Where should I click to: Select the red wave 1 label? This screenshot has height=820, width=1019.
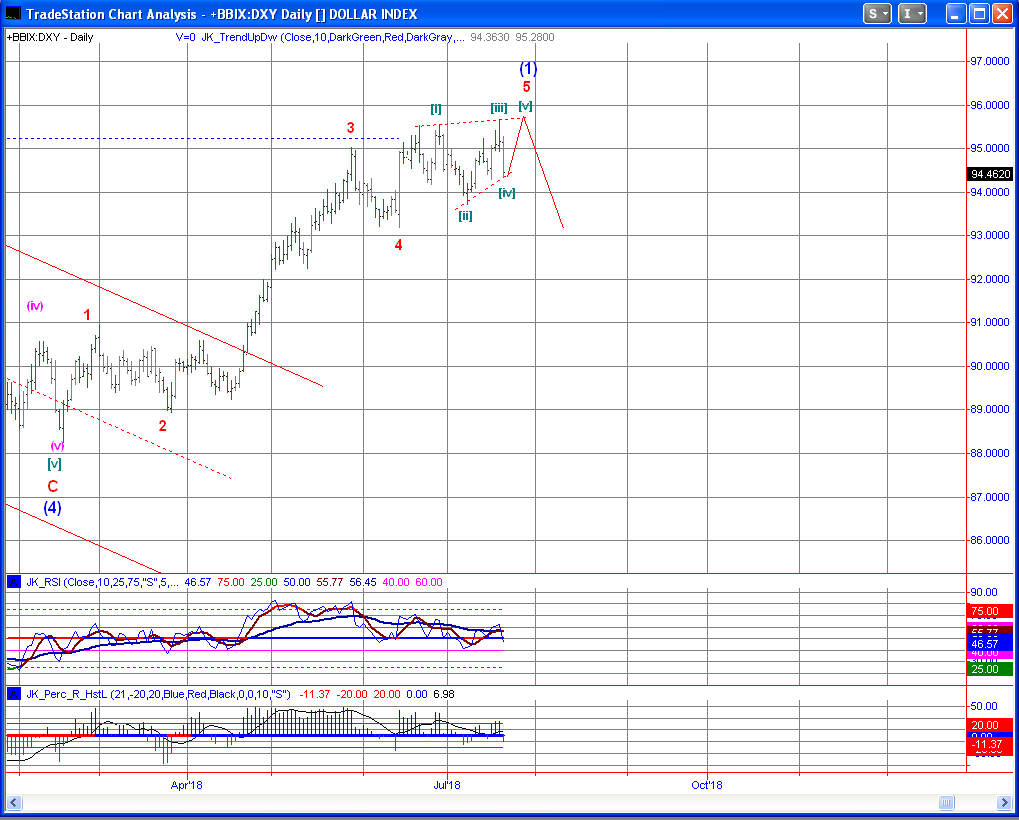click(87, 315)
